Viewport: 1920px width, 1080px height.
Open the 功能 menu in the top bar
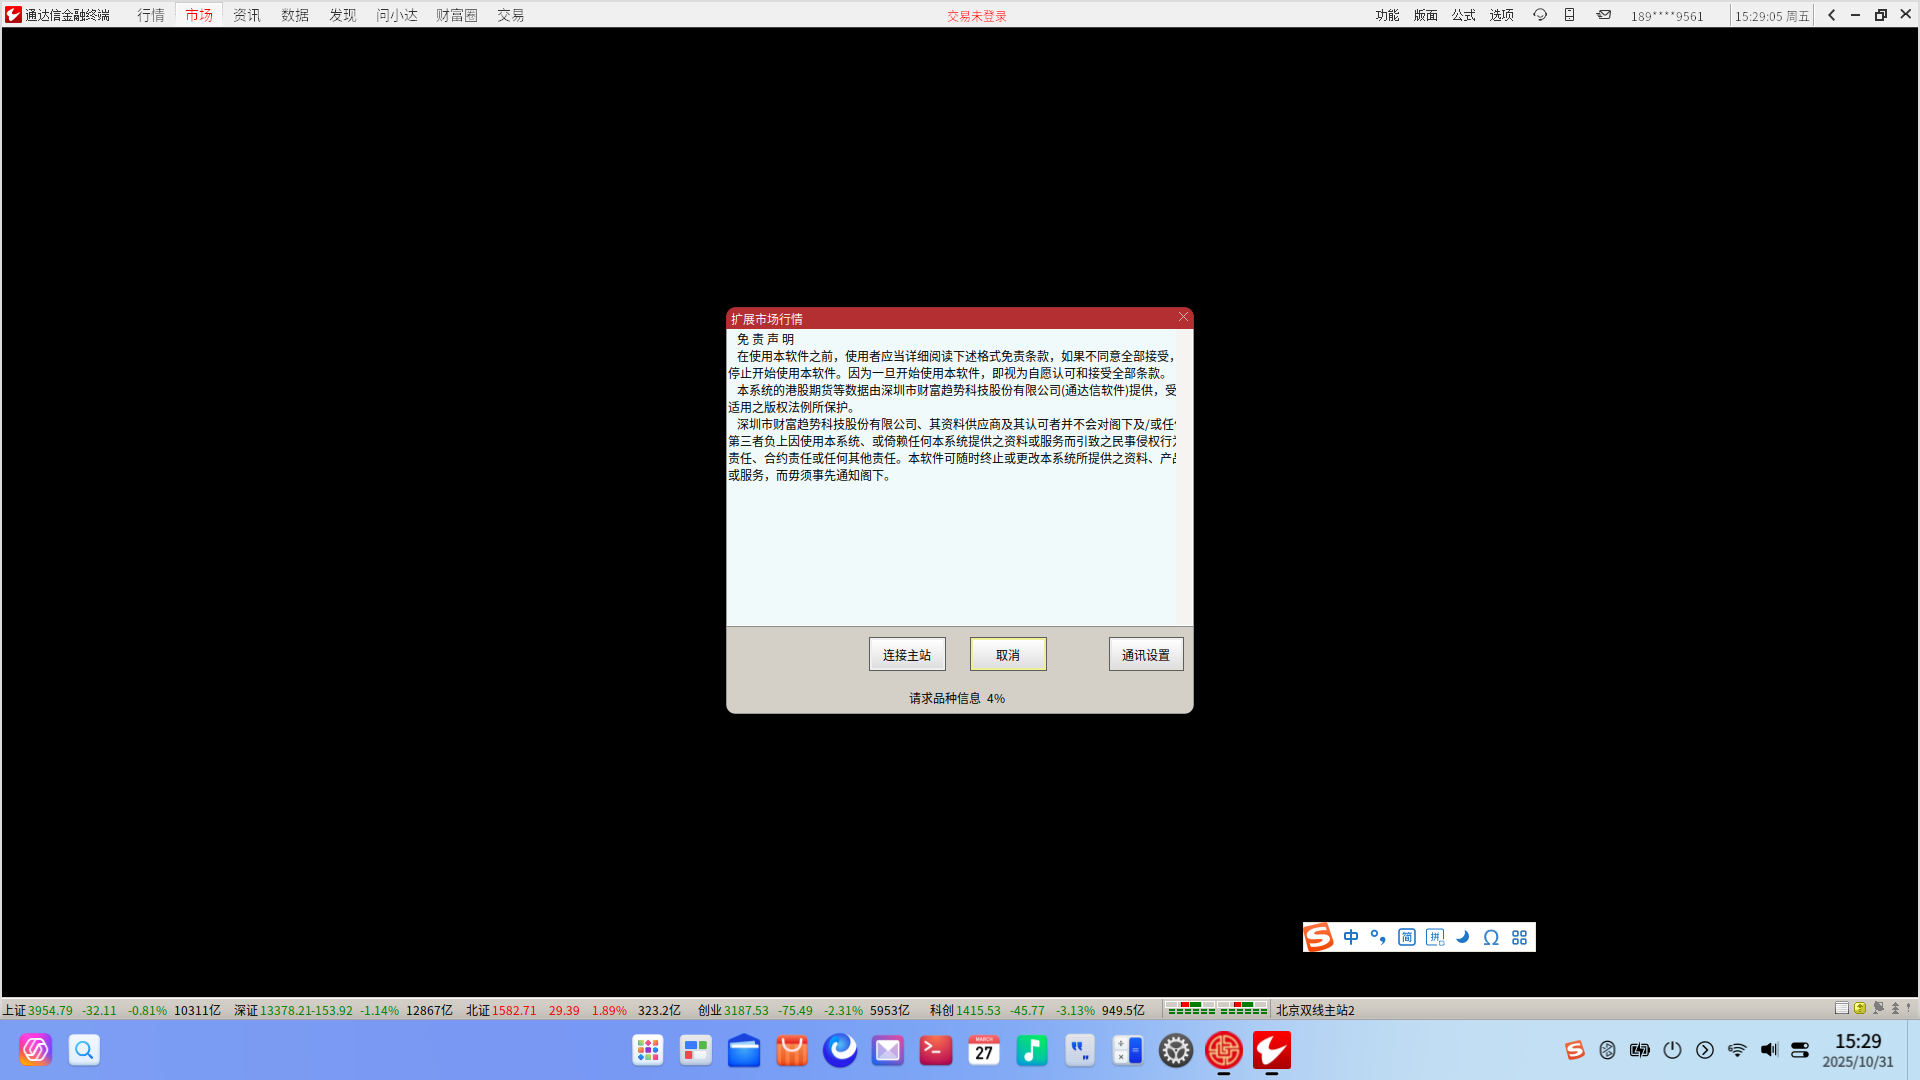pyautogui.click(x=1387, y=15)
